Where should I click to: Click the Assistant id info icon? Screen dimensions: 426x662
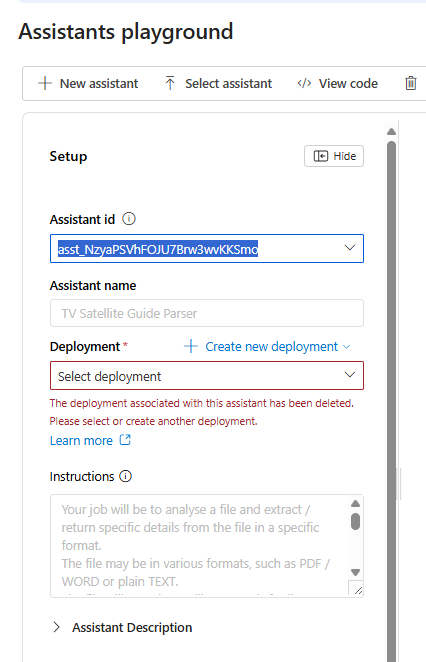coord(129,219)
